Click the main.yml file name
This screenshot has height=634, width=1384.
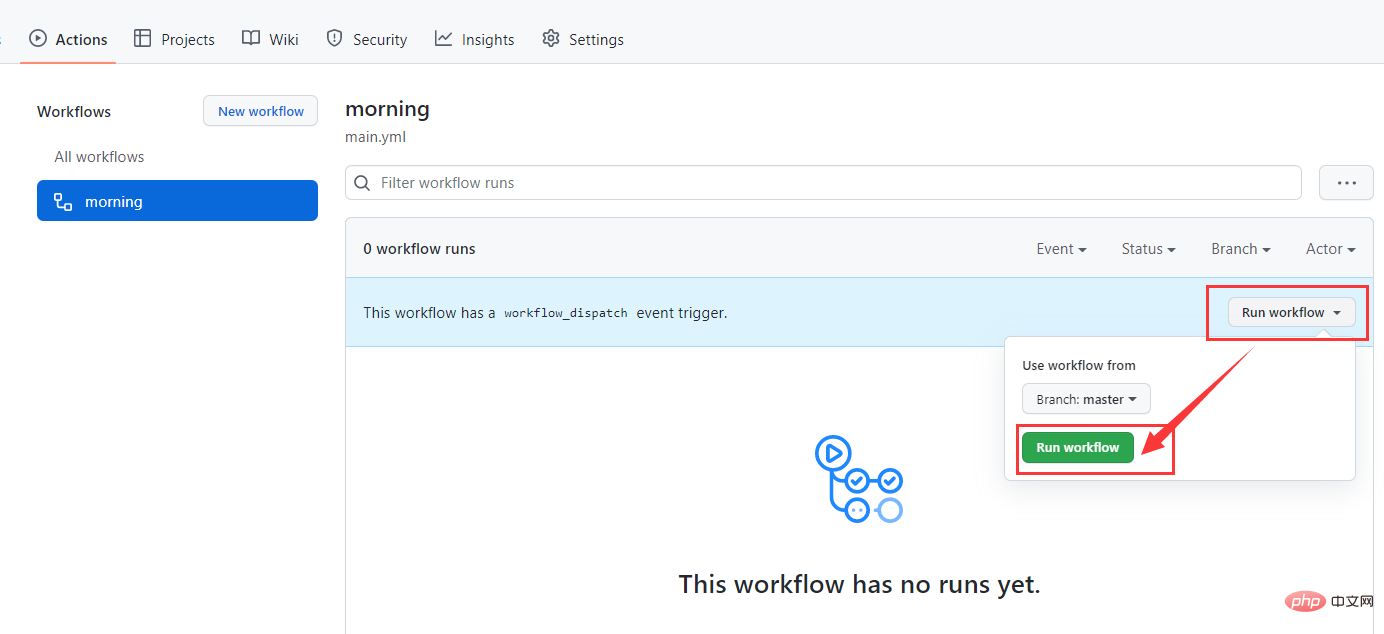[x=375, y=137]
